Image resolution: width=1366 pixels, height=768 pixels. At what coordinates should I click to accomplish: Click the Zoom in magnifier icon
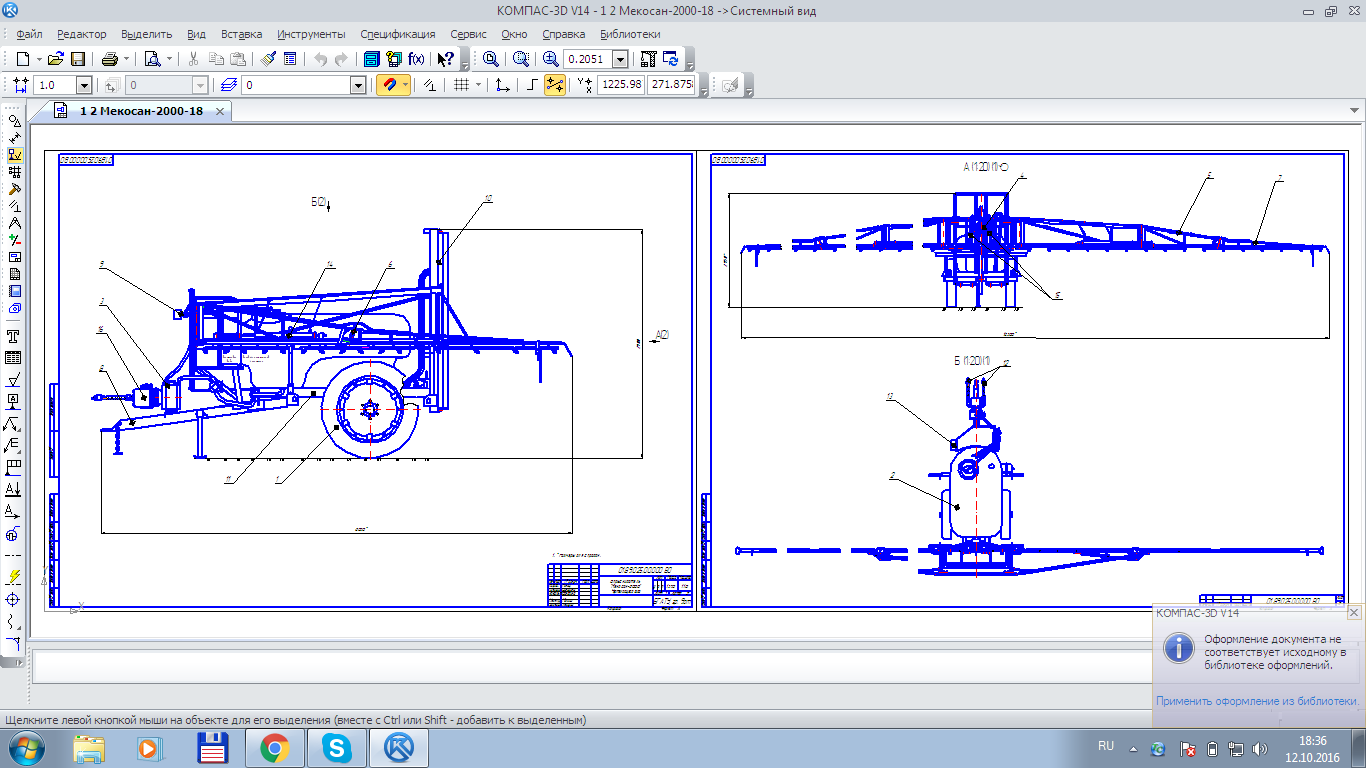tap(550, 59)
